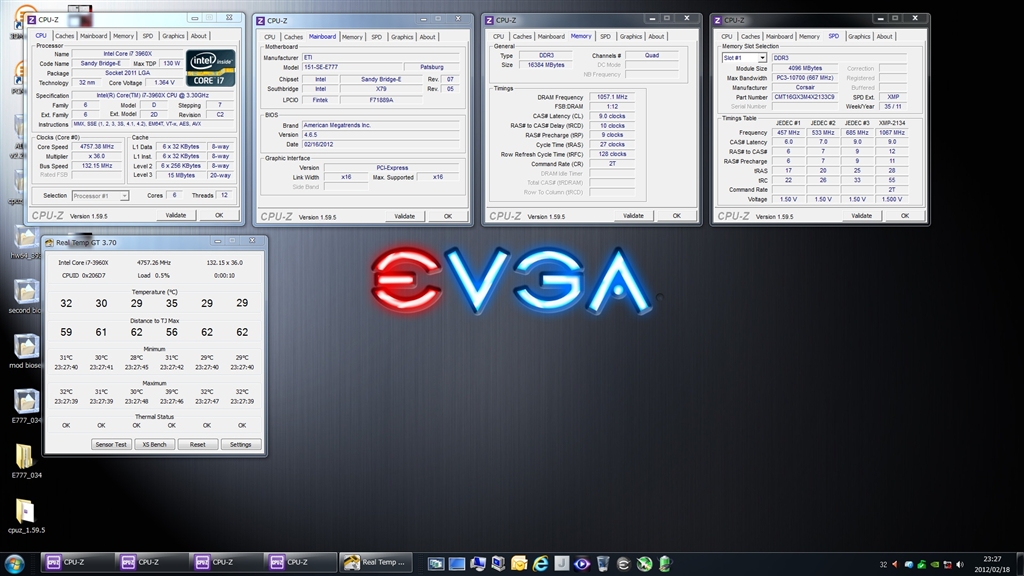The image size is (1024, 576).
Task: Launch Internet Explorer from the taskbar
Action: pyautogui.click(x=540, y=564)
